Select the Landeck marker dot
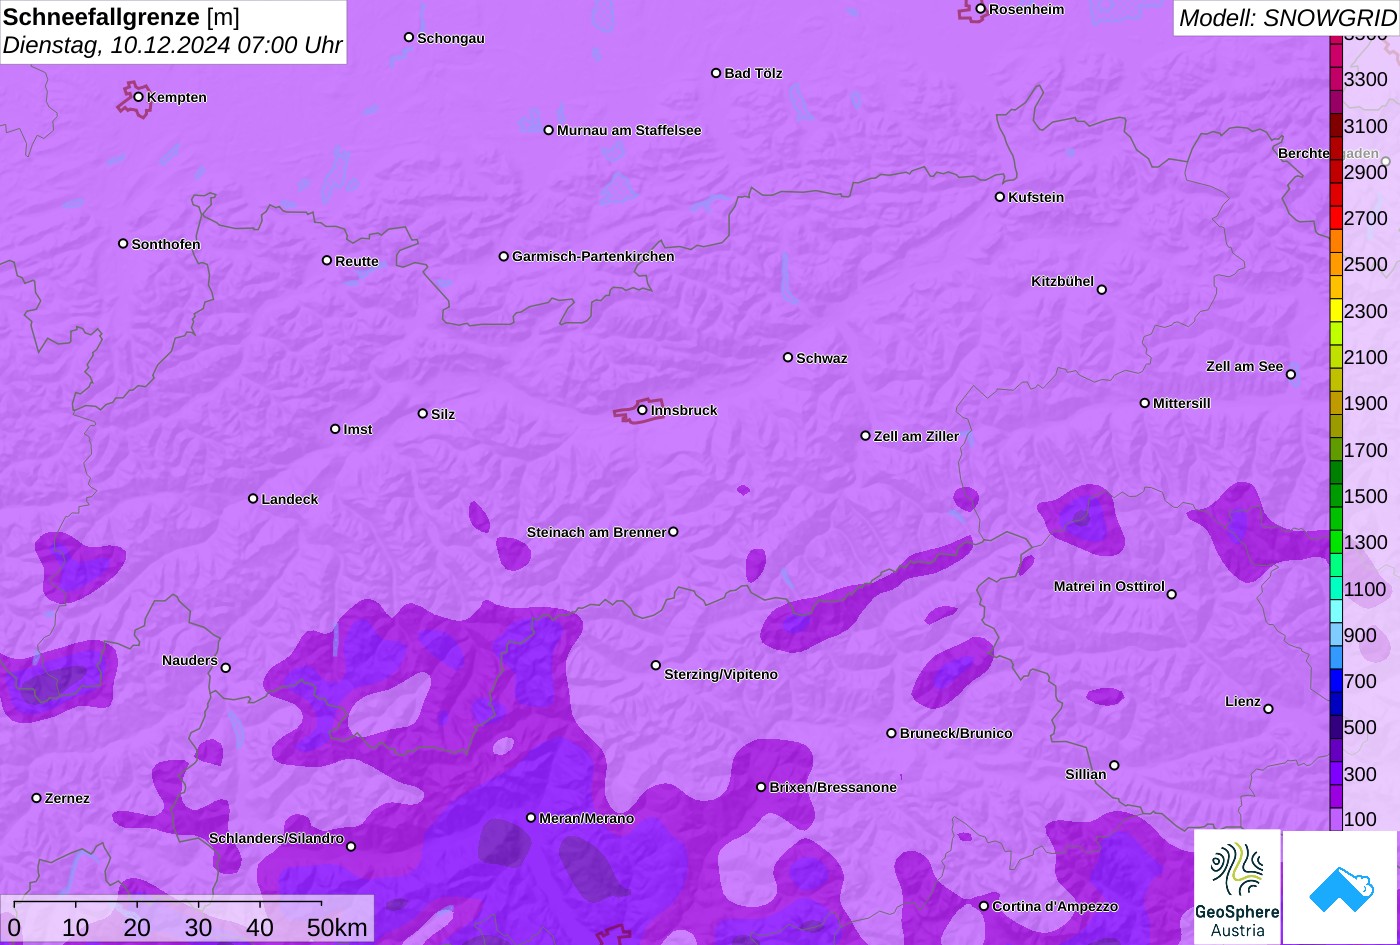Screen dimensions: 1400x945 (x=253, y=499)
